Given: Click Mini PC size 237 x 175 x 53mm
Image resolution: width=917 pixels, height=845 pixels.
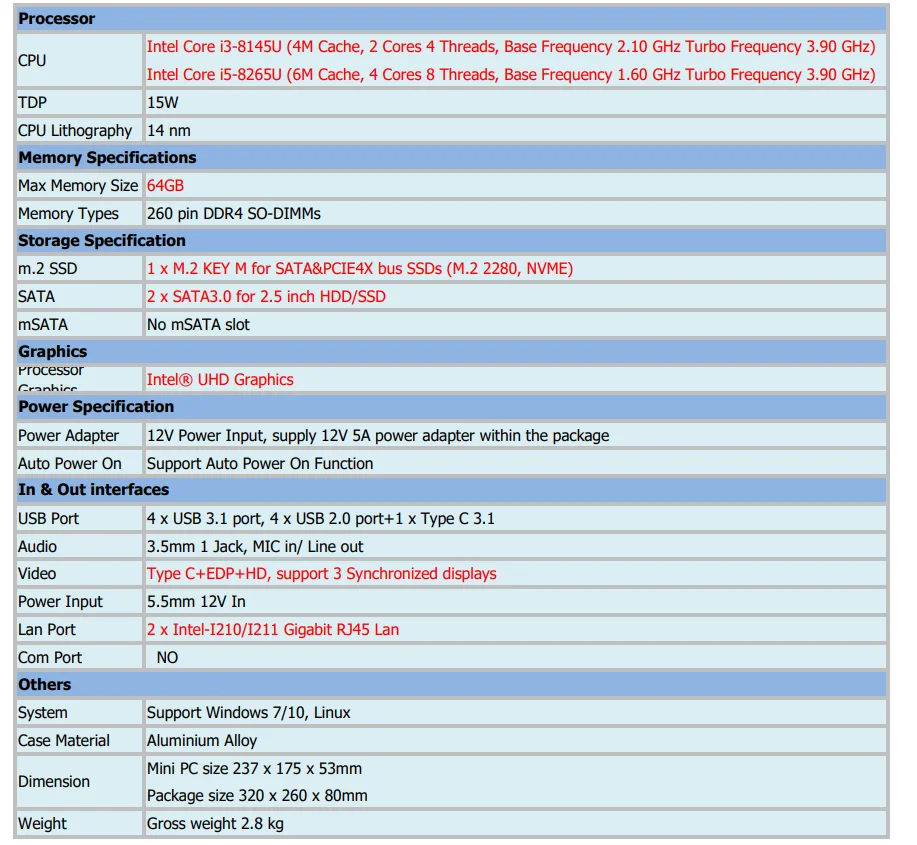Looking at the screenshot, I should (x=254, y=770).
